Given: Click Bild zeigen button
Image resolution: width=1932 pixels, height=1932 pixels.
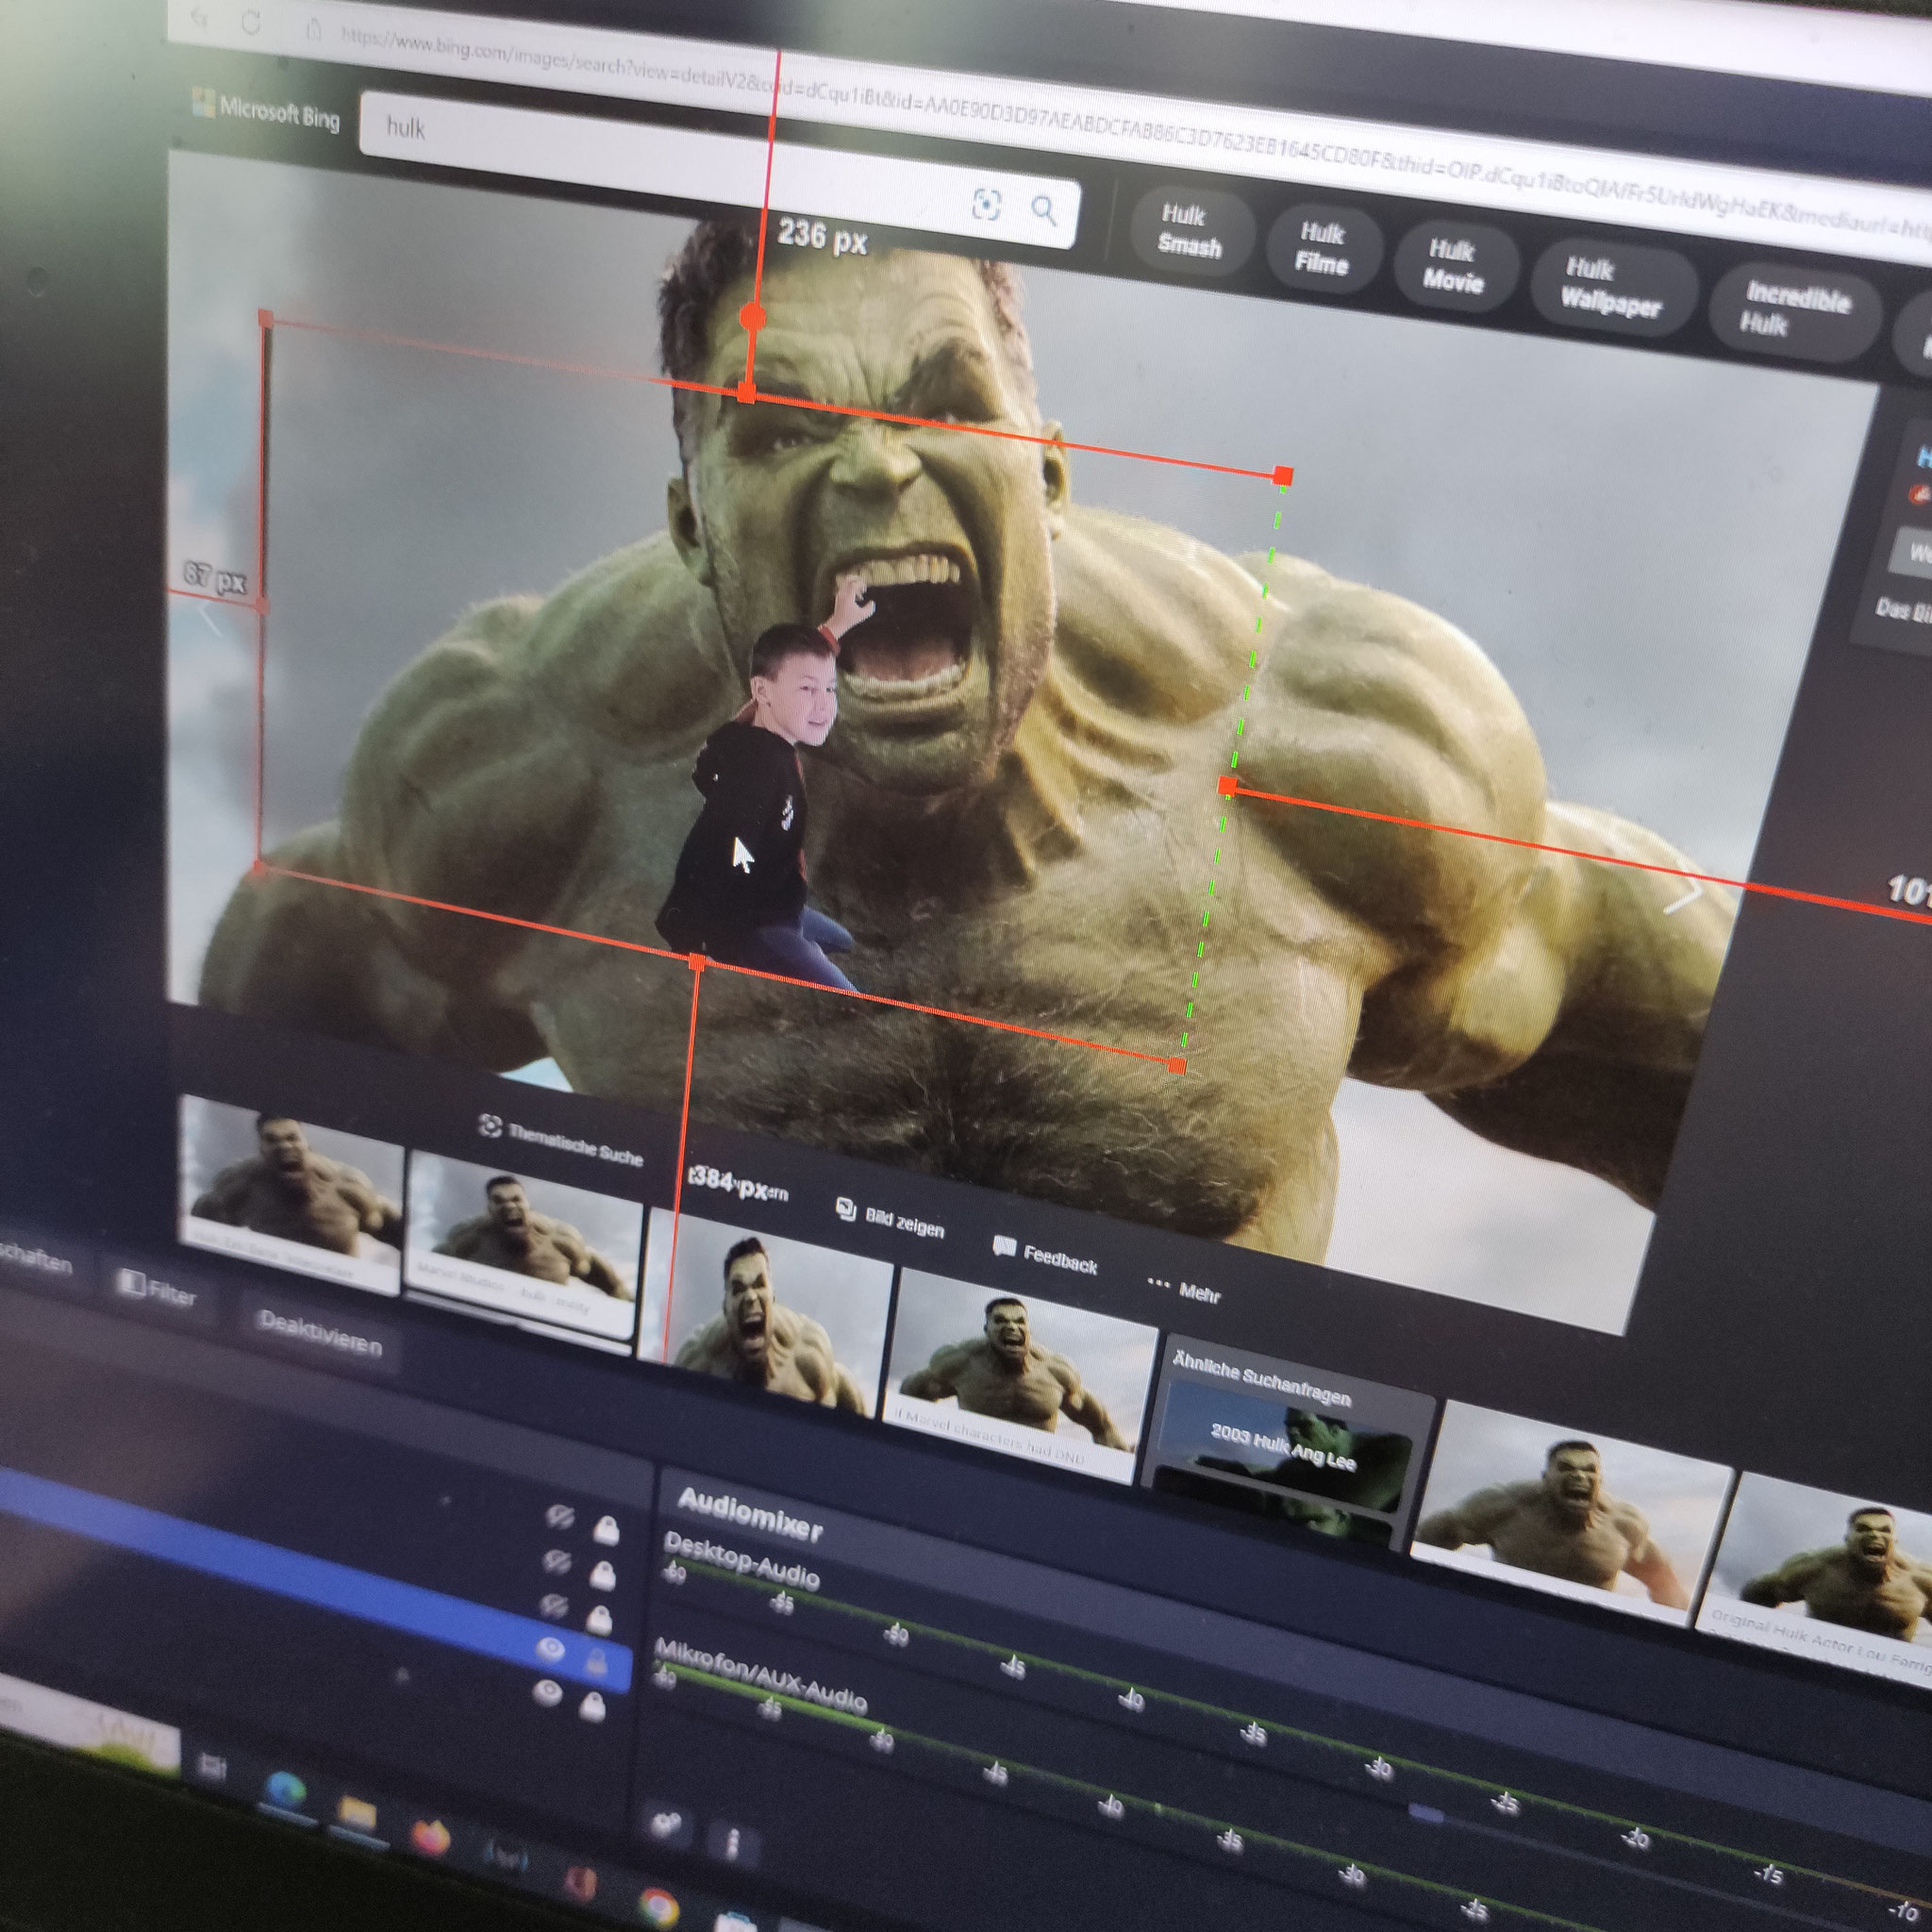Looking at the screenshot, I should 889,1219.
